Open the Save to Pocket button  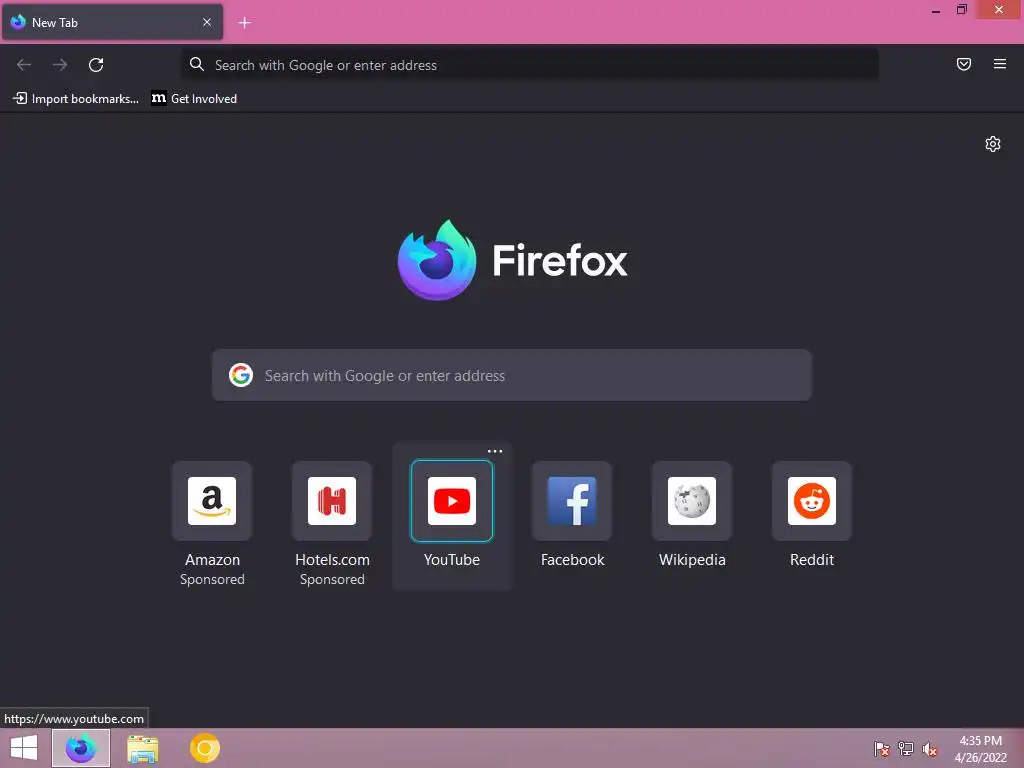[x=964, y=64]
